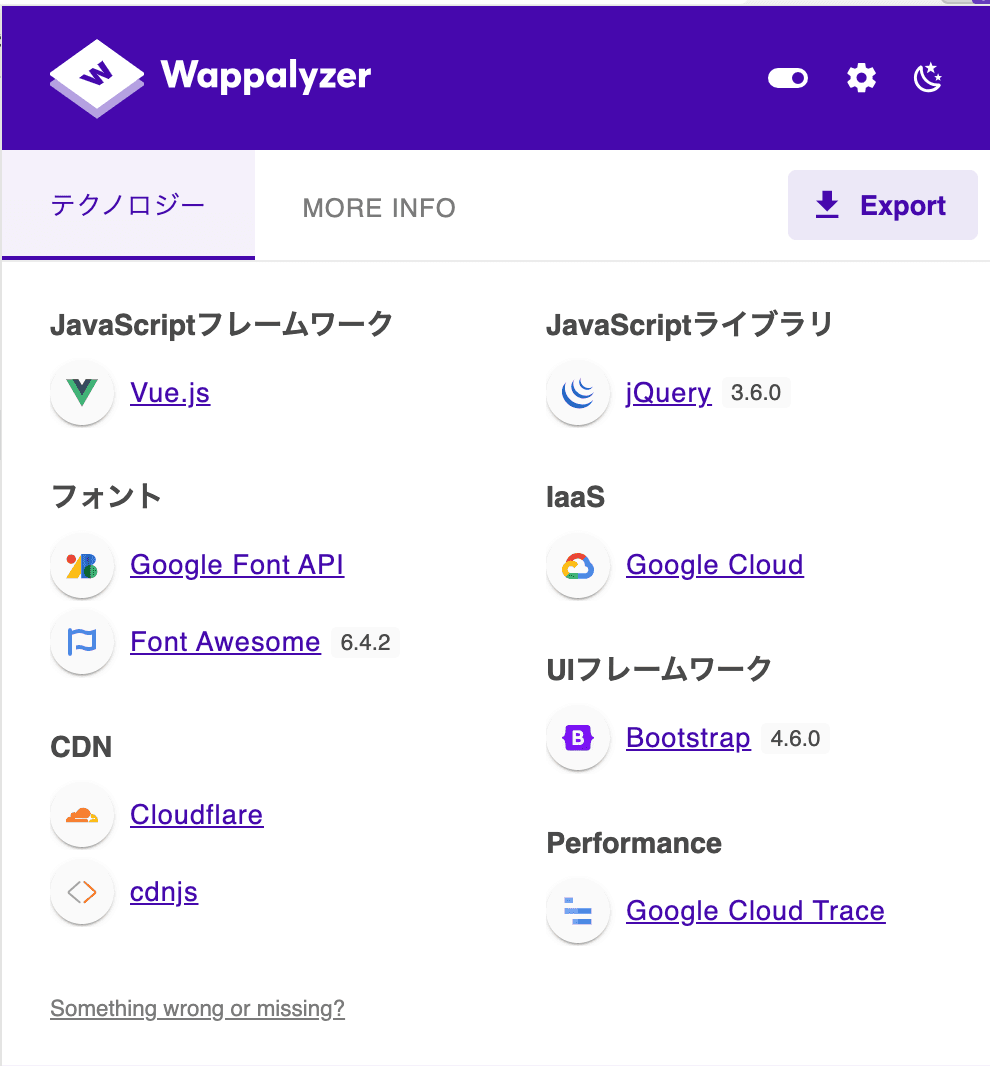This screenshot has height=1066, width=990.
Task: Click the Vue.js logo icon
Action: click(x=81, y=393)
